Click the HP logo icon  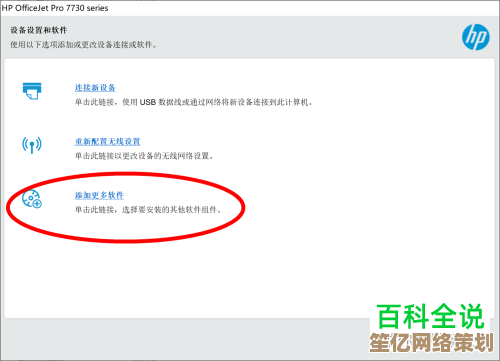click(476, 37)
